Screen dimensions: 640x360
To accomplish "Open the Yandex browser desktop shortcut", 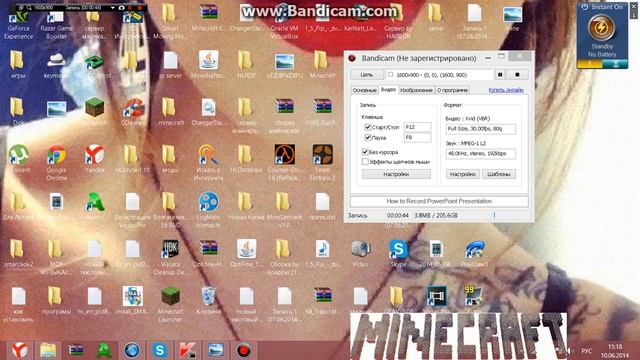I will coord(94,158).
